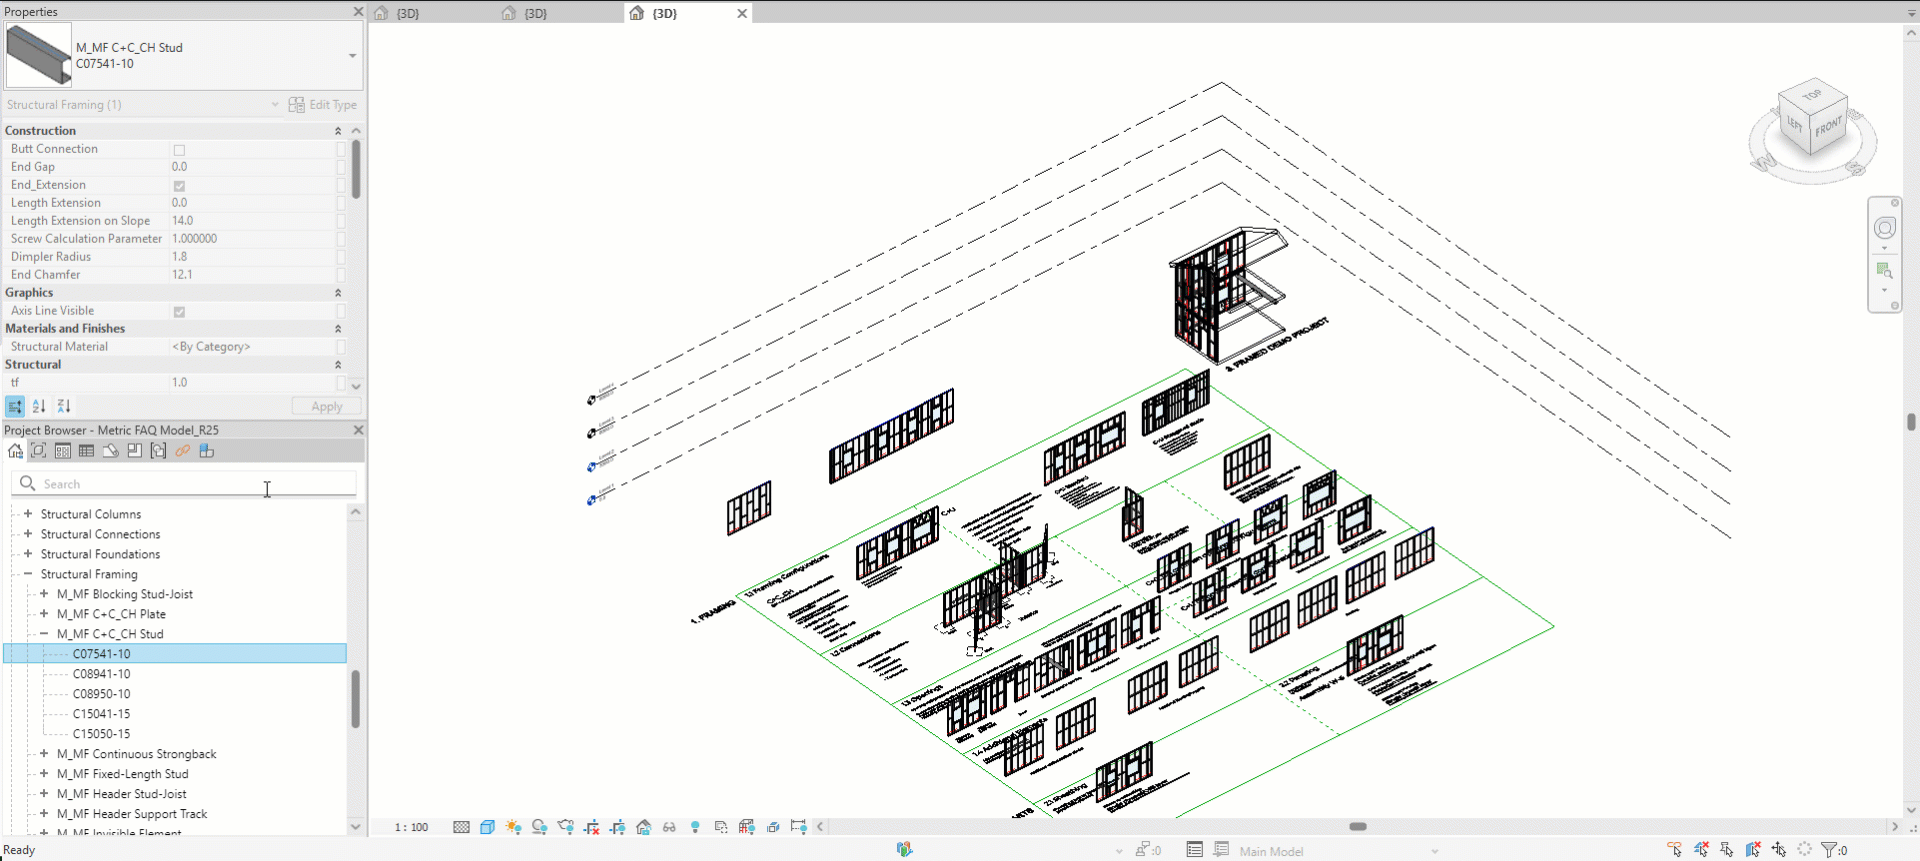Collapse the M_MF C+C_CH Stud node
This screenshot has height=861, width=1920.
[x=44, y=634]
